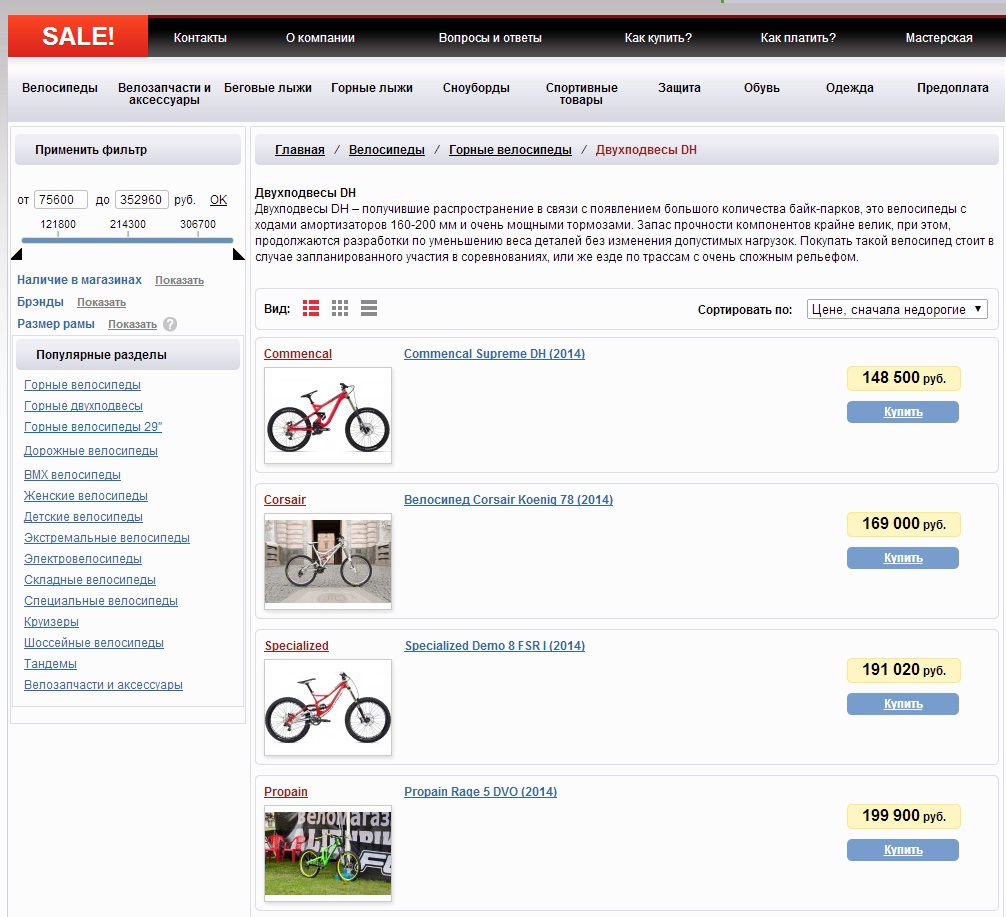
Task: Open Вопросы и ответы page
Action: tap(490, 38)
